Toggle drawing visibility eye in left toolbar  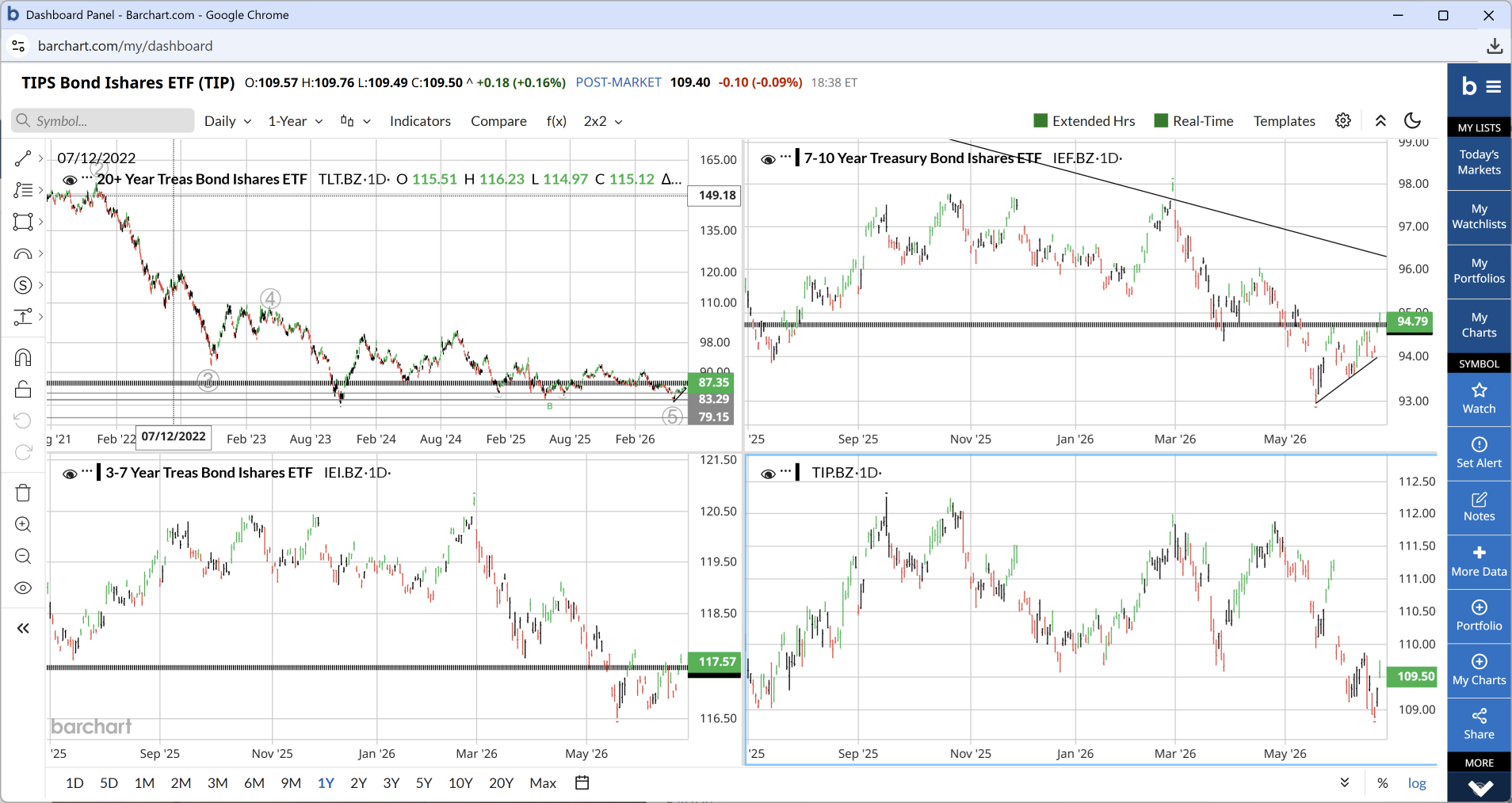tap(22, 588)
